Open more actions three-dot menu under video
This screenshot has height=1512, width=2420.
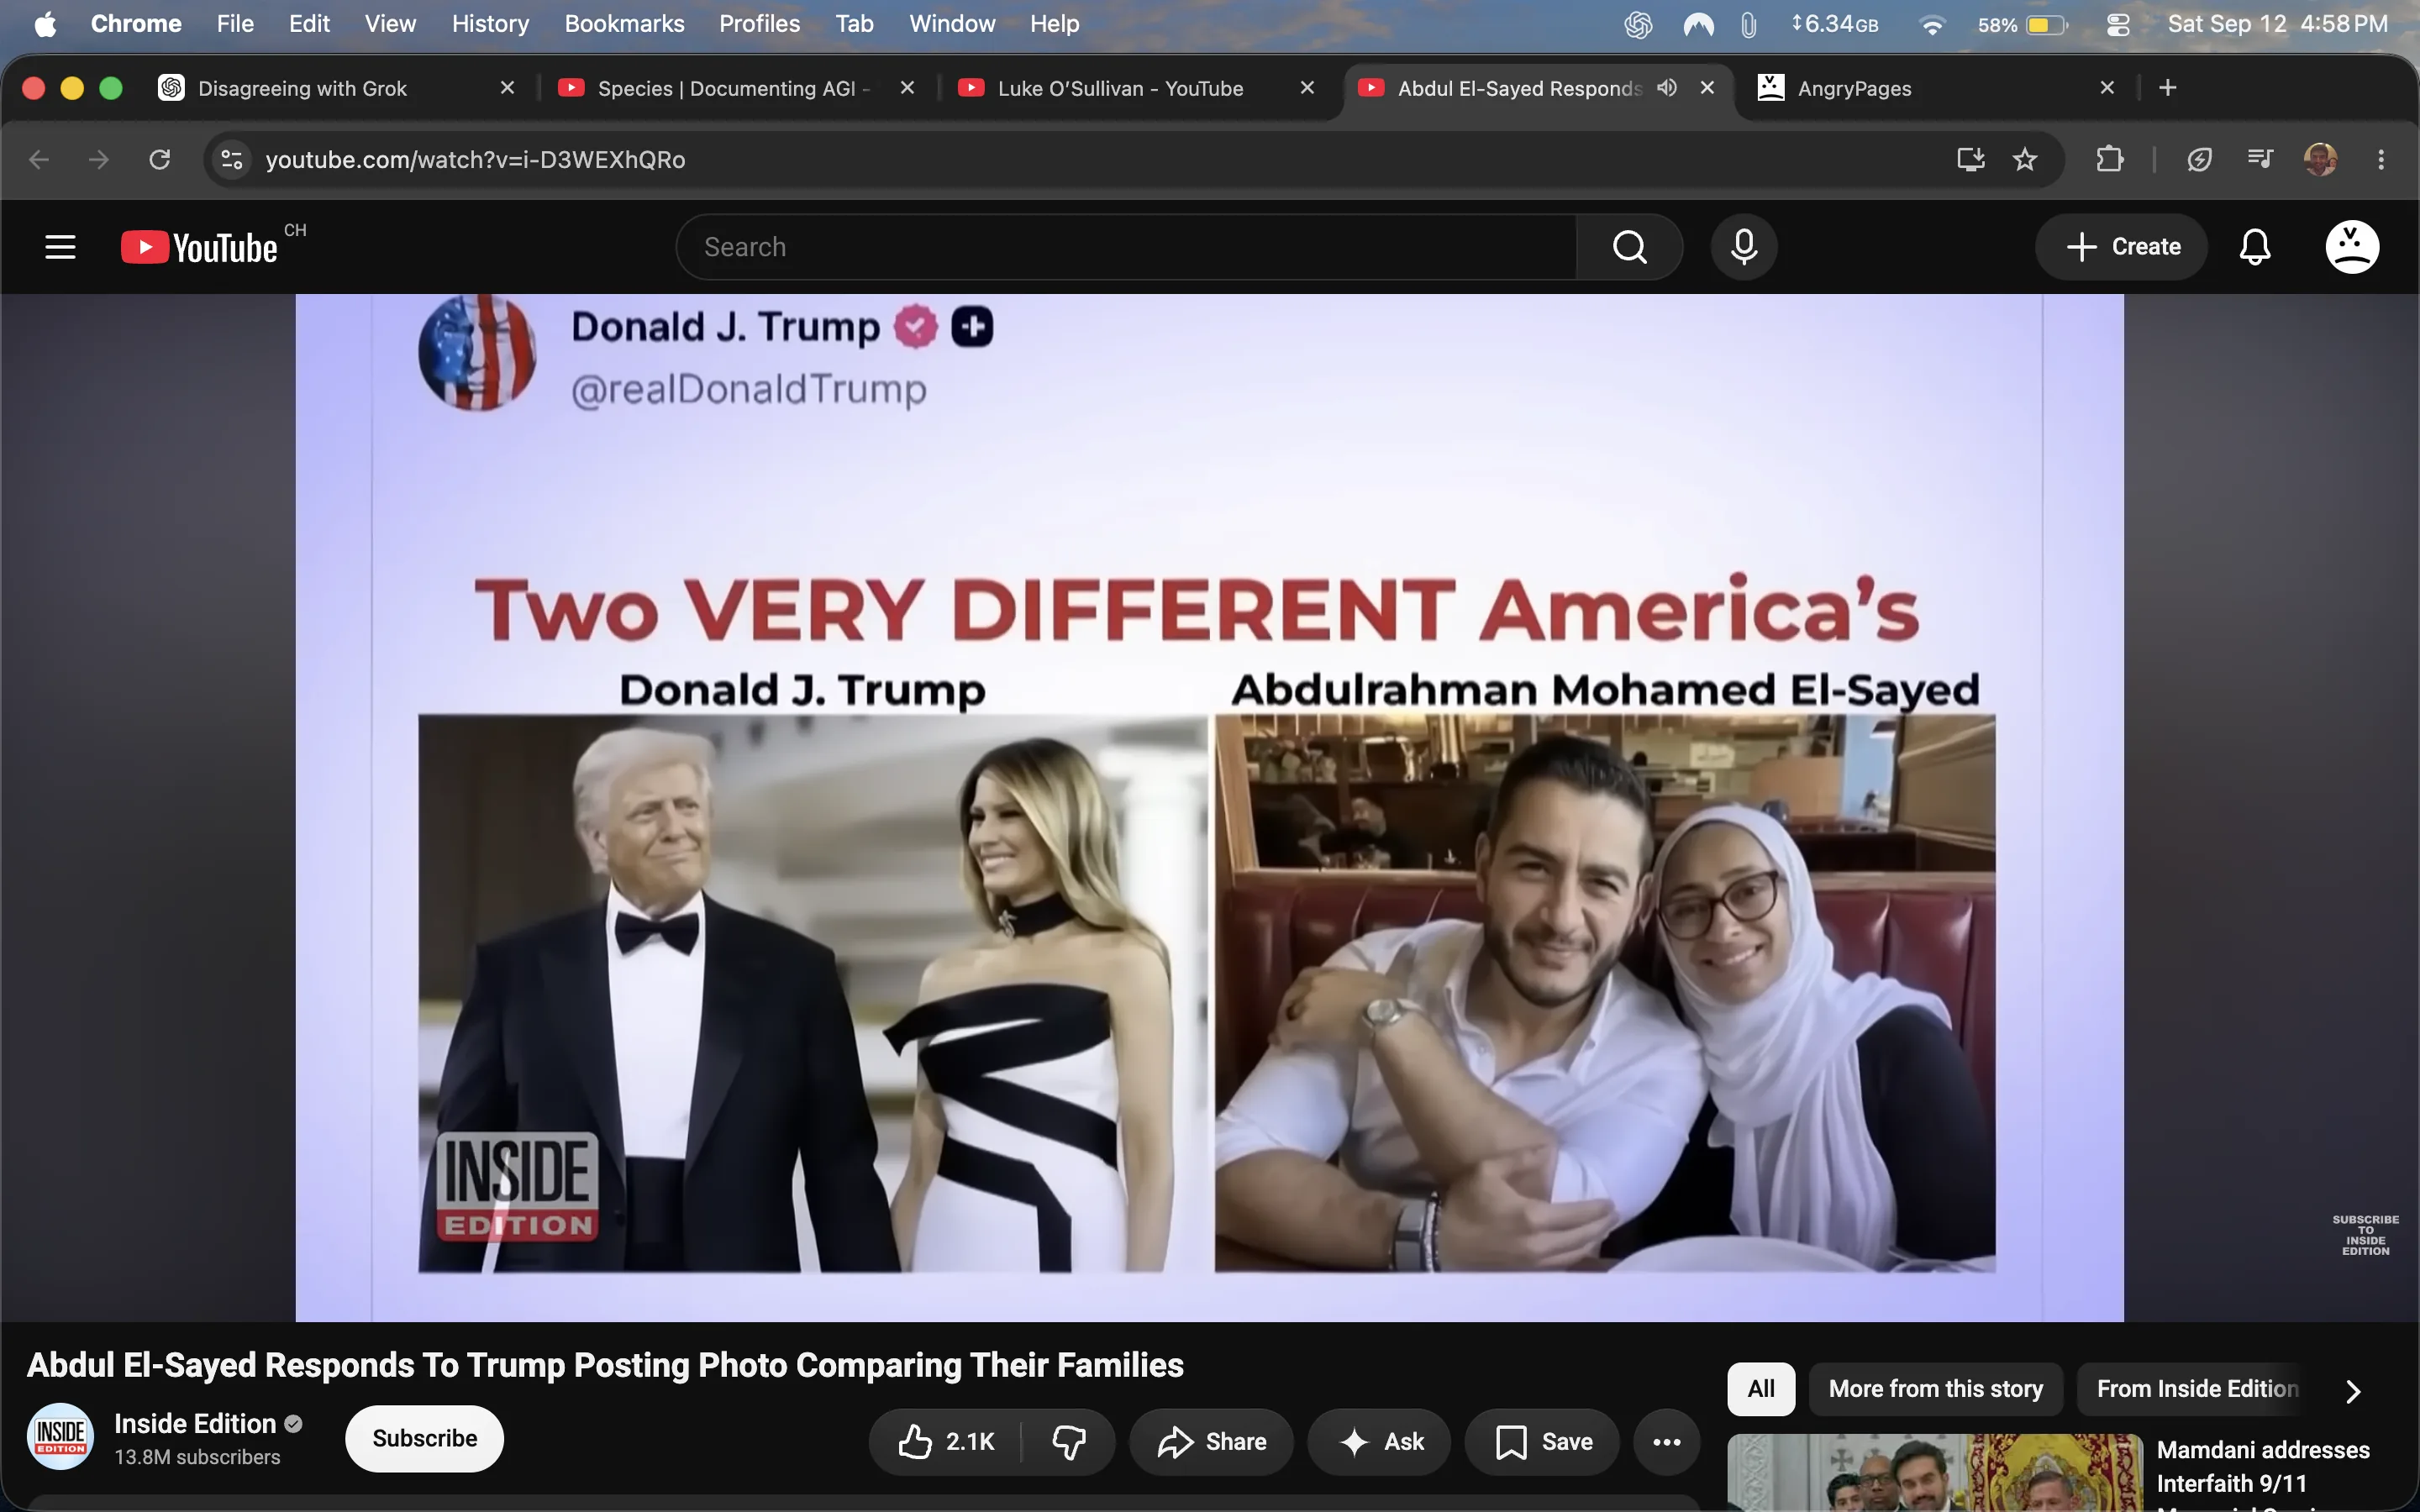(1666, 1441)
